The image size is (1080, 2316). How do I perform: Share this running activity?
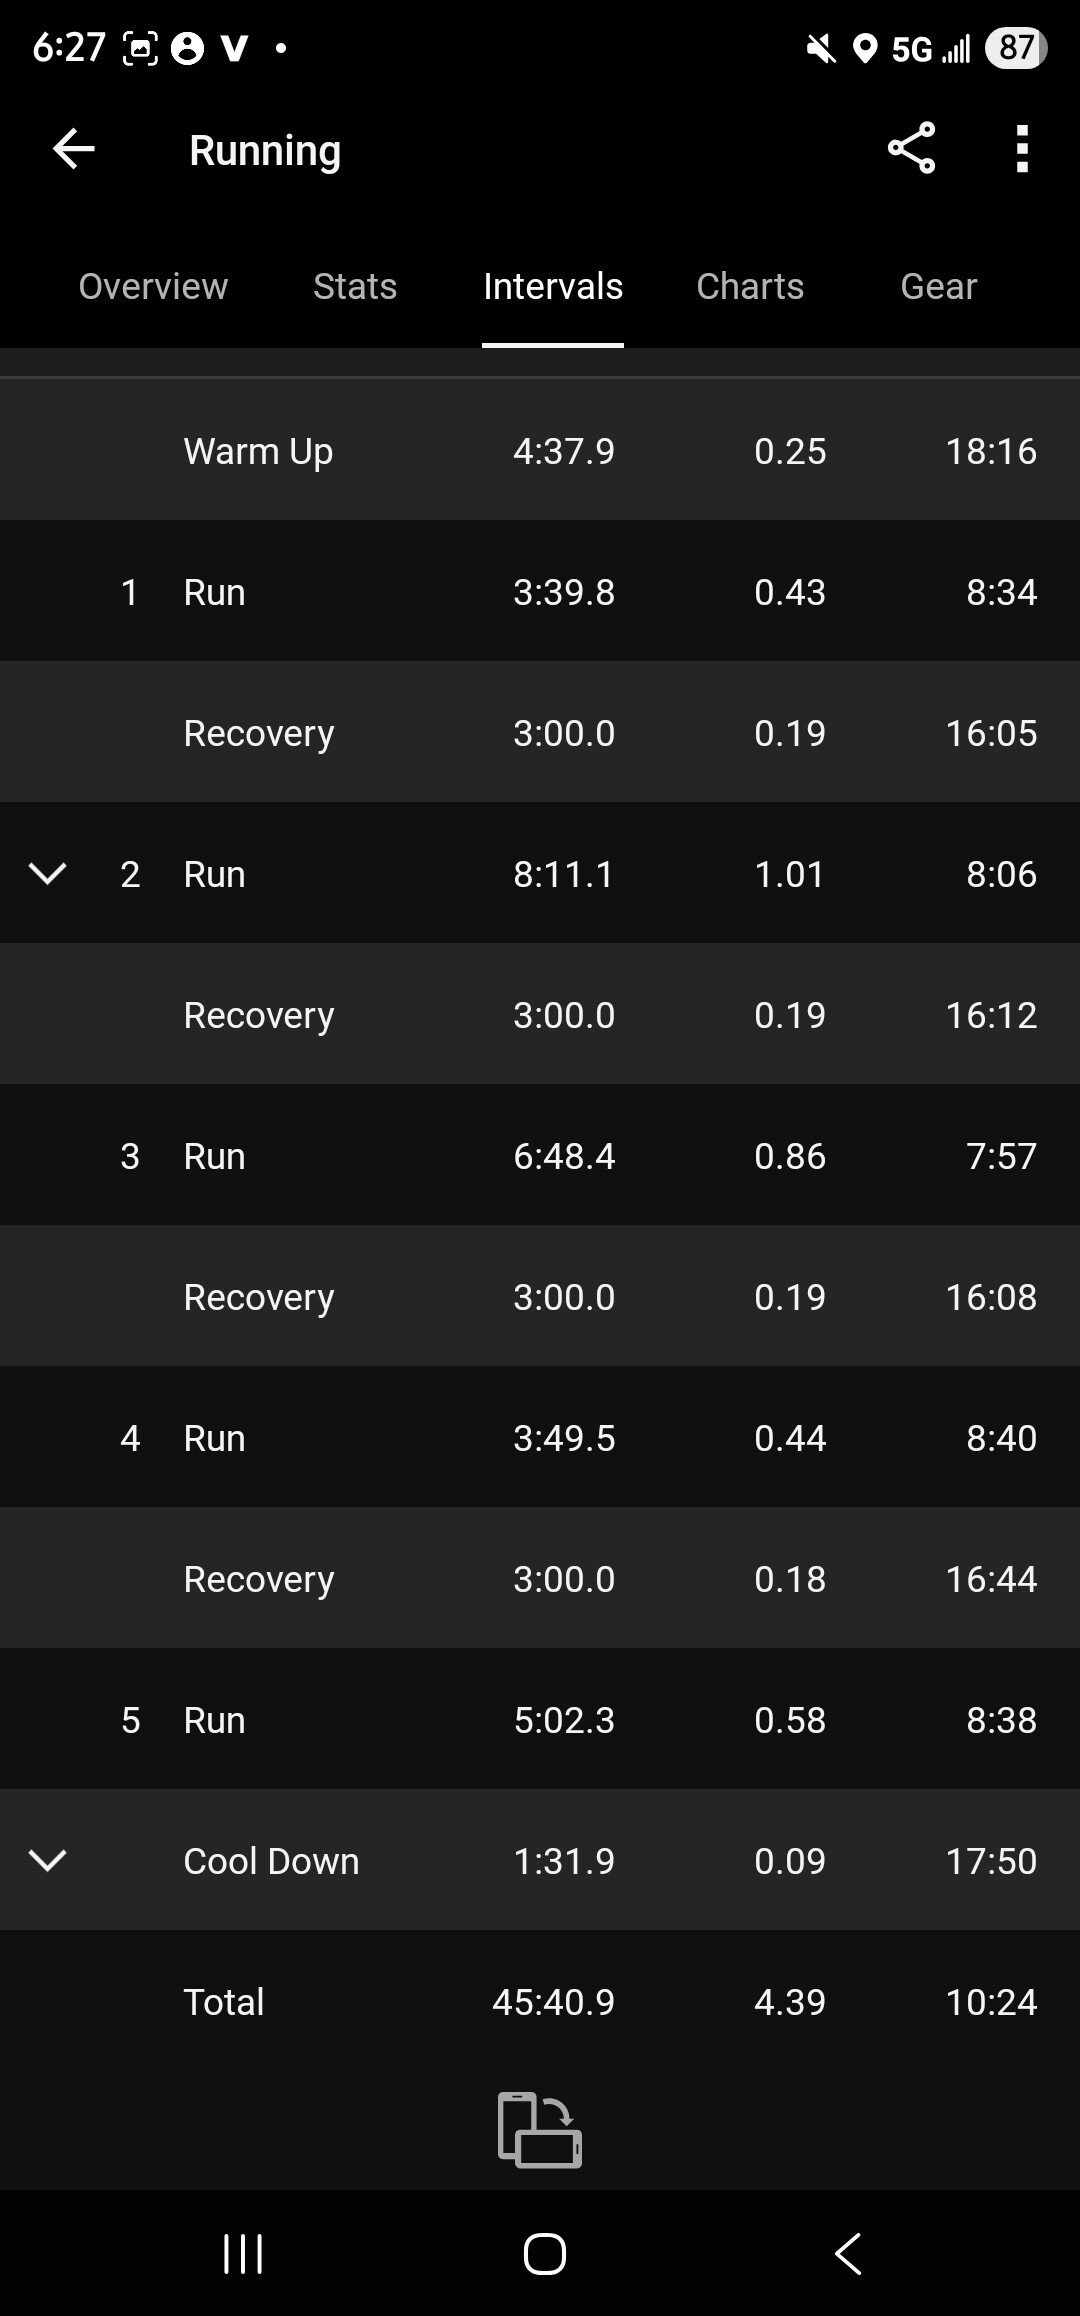911,149
